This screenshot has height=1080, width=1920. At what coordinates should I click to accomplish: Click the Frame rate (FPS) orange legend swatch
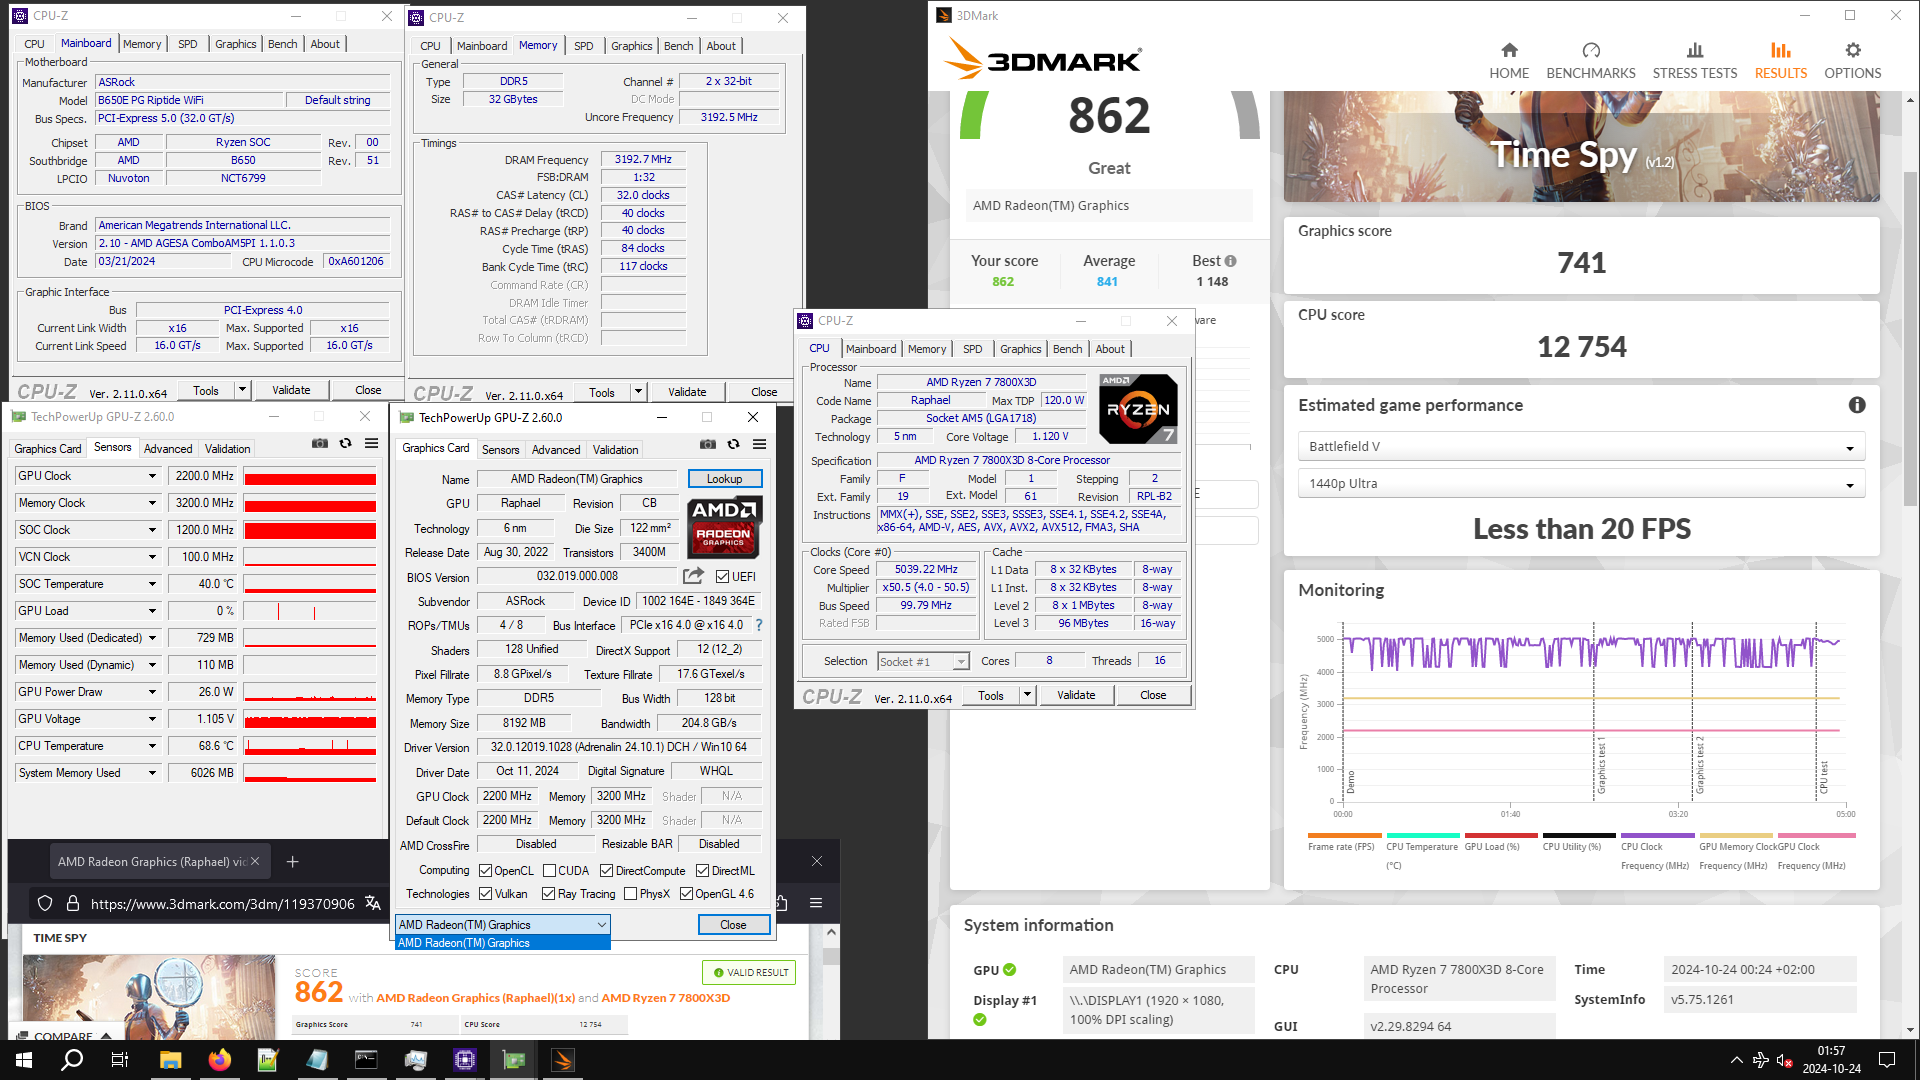pyautogui.click(x=1344, y=835)
